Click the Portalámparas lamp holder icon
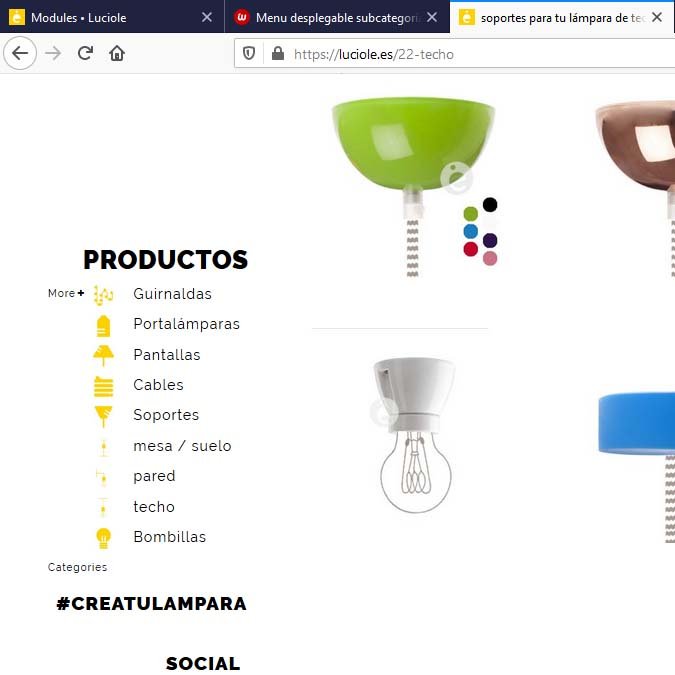This screenshot has height=675, width=675. (x=103, y=326)
